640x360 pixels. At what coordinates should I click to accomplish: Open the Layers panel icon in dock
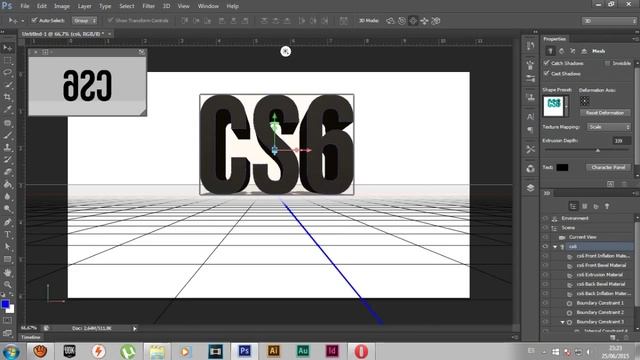click(530, 188)
